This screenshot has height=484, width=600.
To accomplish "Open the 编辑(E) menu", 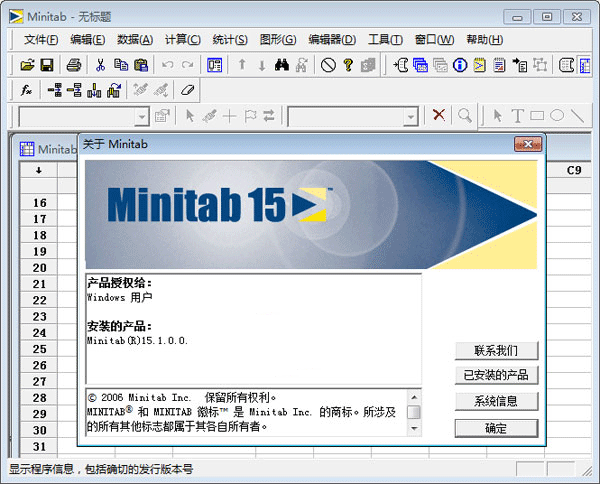I will click(88, 39).
